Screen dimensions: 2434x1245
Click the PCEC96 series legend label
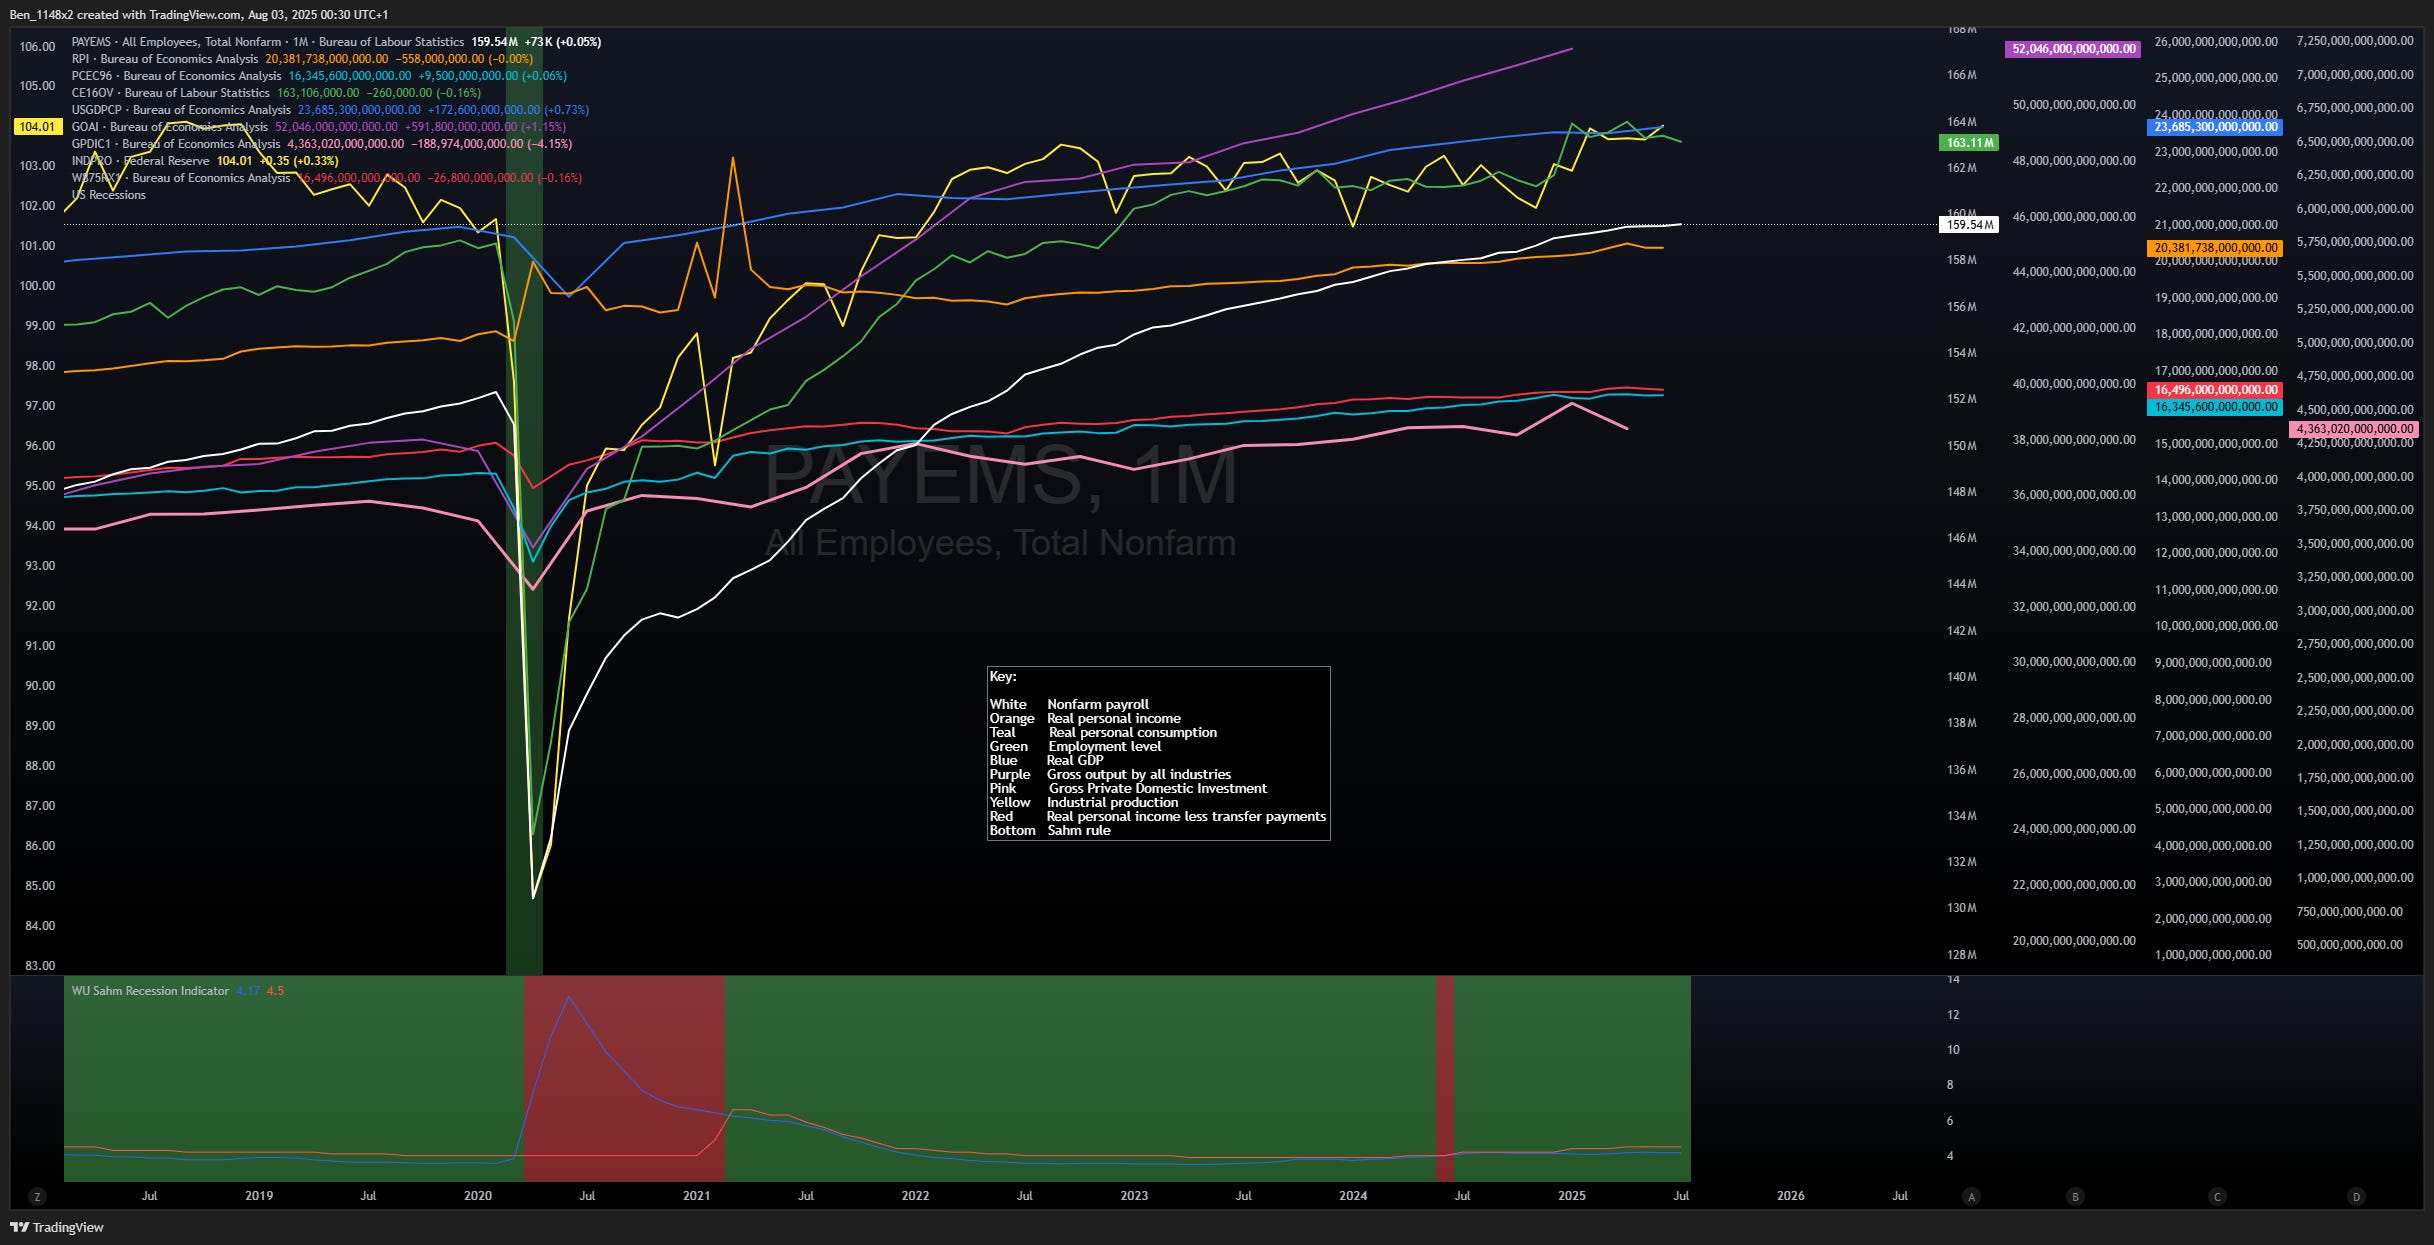[x=92, y=76]
